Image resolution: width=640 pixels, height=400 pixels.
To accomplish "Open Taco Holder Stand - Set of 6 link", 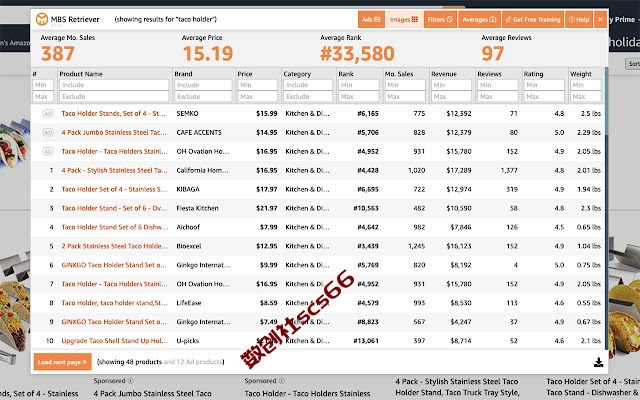I will coord(114,208).
